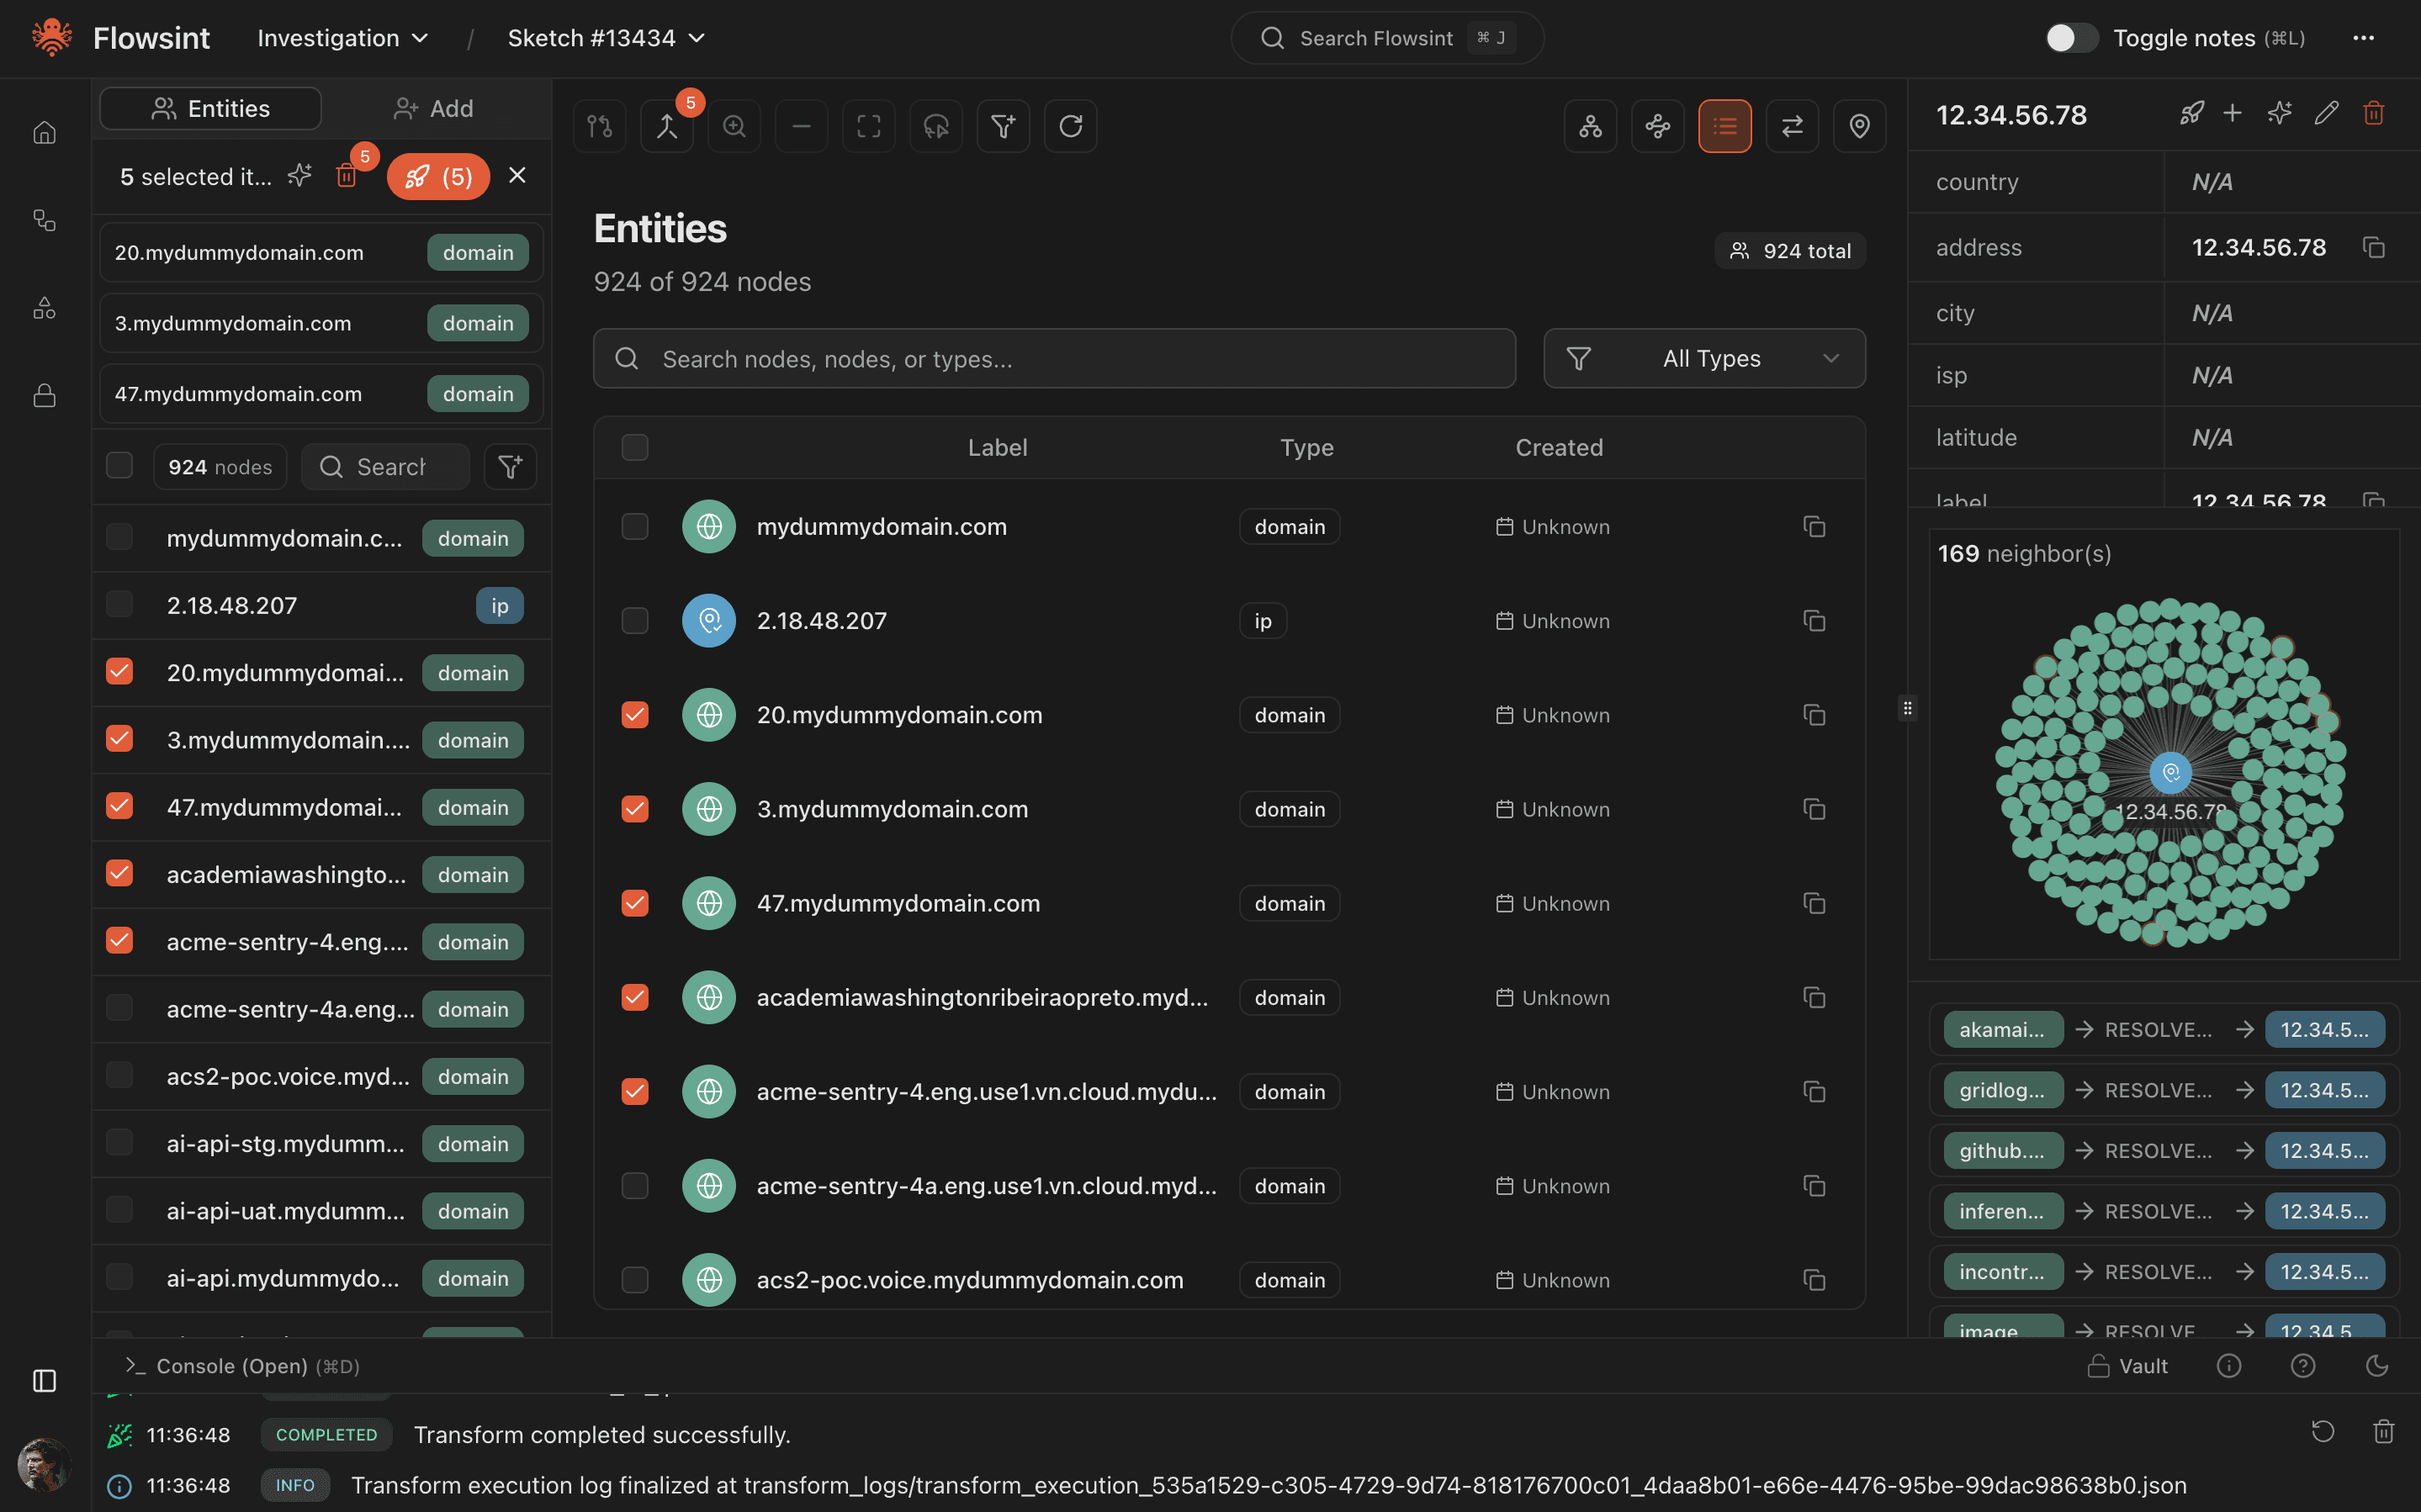Select the Entities tab
The width and height of the screenshot is (2421, 1512).
point(211,108)
